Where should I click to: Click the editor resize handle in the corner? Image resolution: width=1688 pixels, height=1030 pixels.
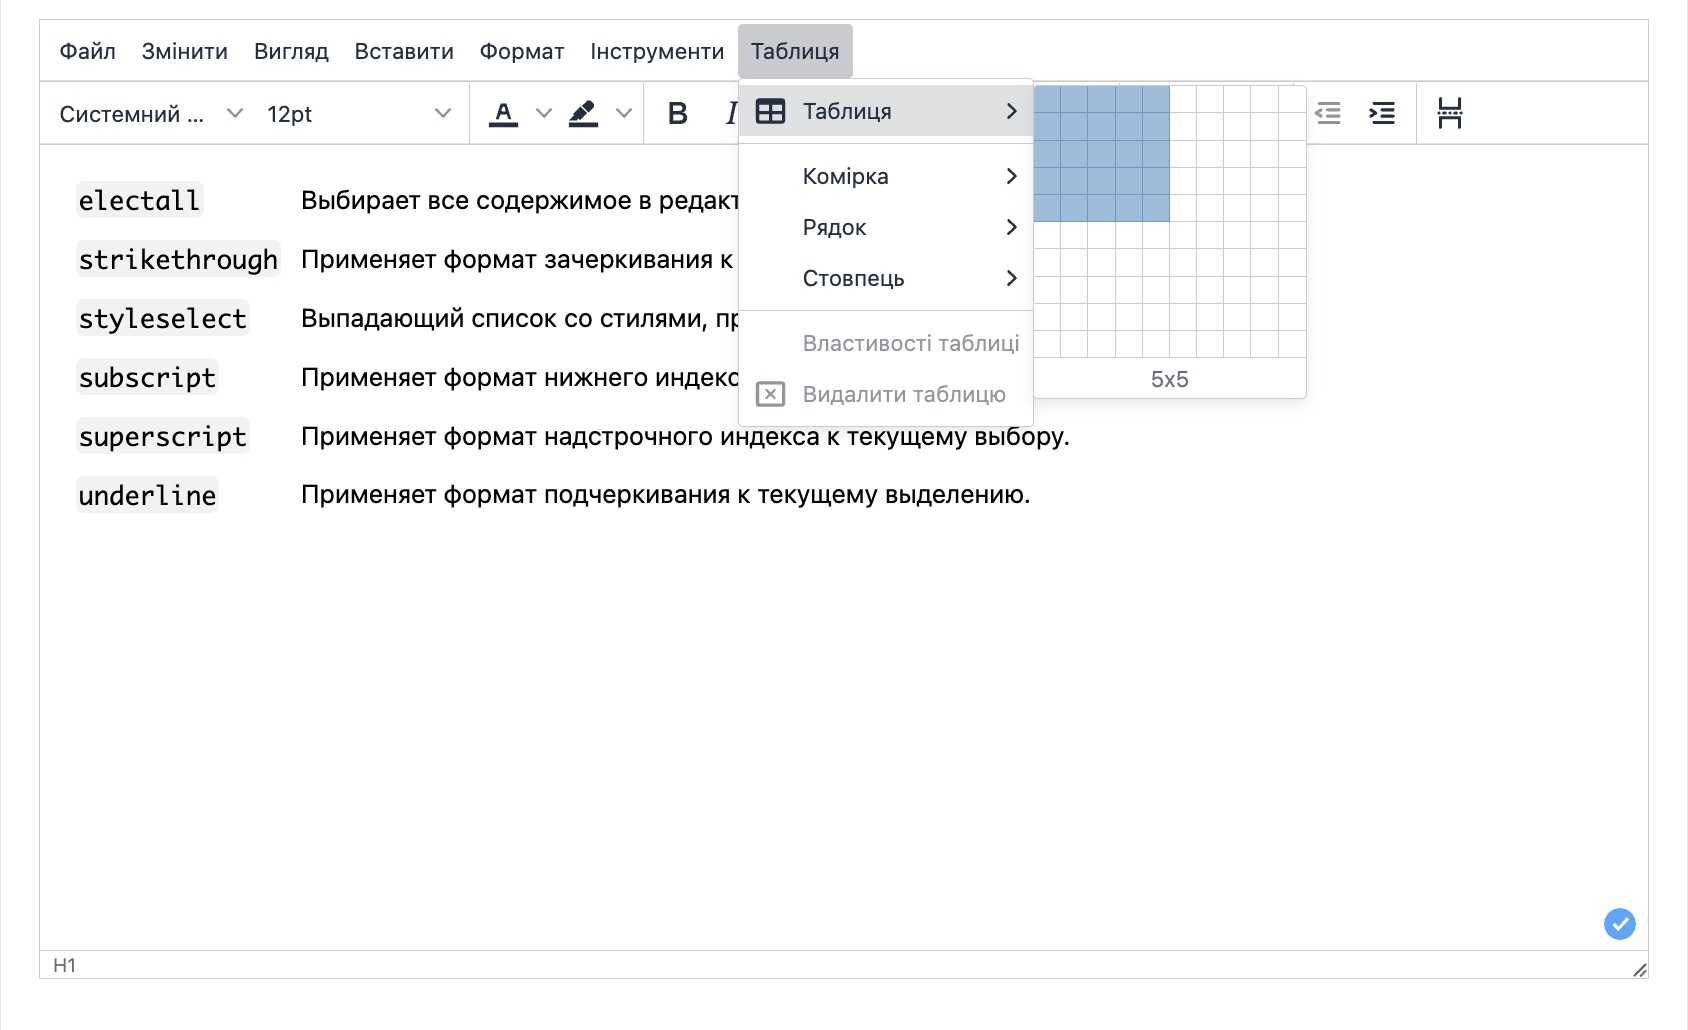click(1639, 969)
